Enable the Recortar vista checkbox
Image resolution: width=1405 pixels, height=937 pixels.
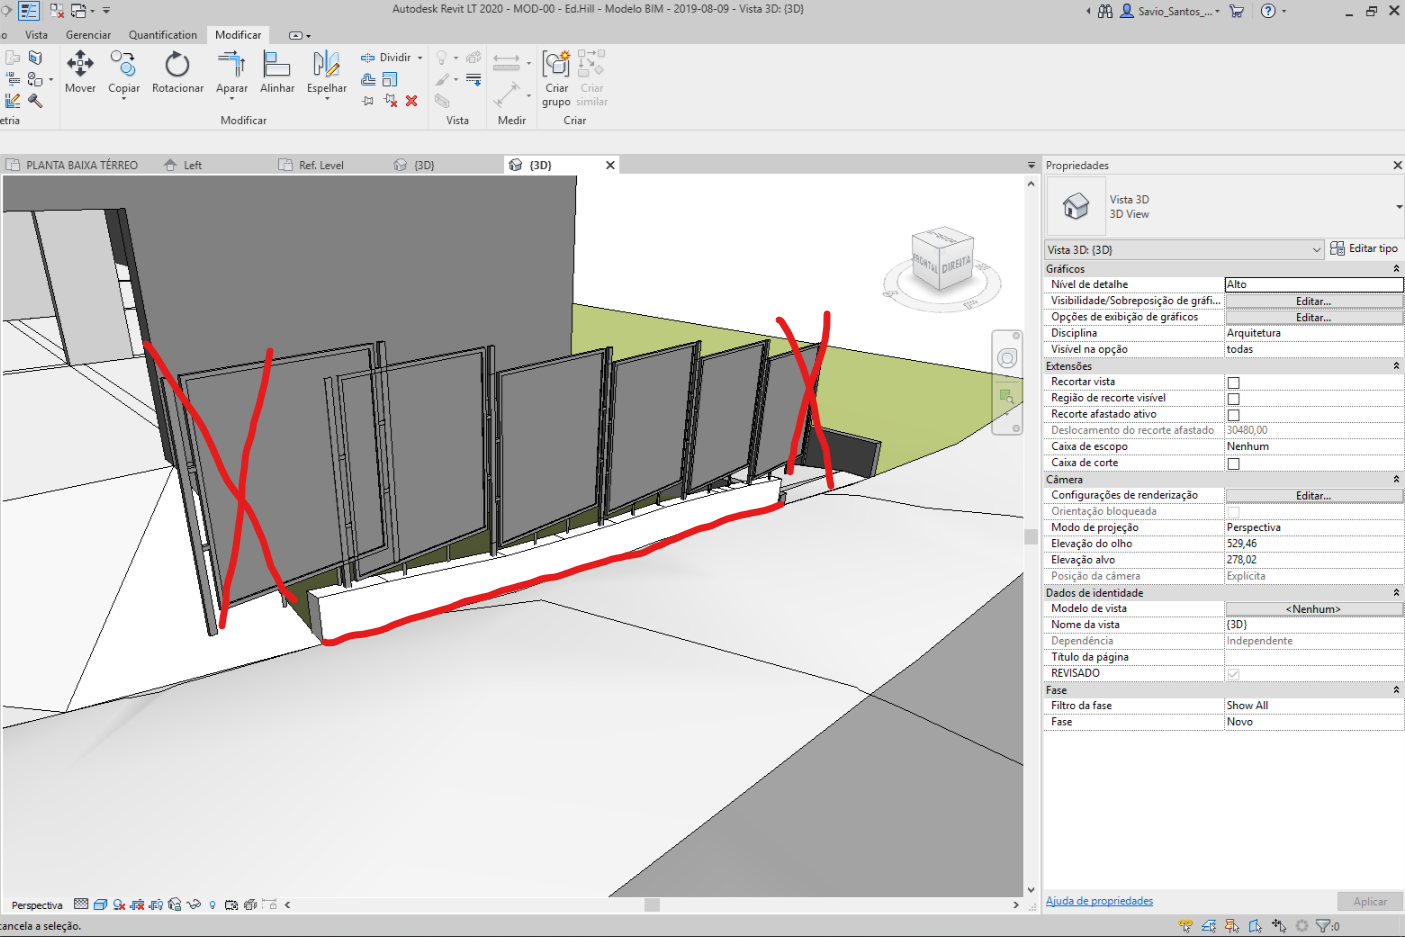click(1234, 381)
